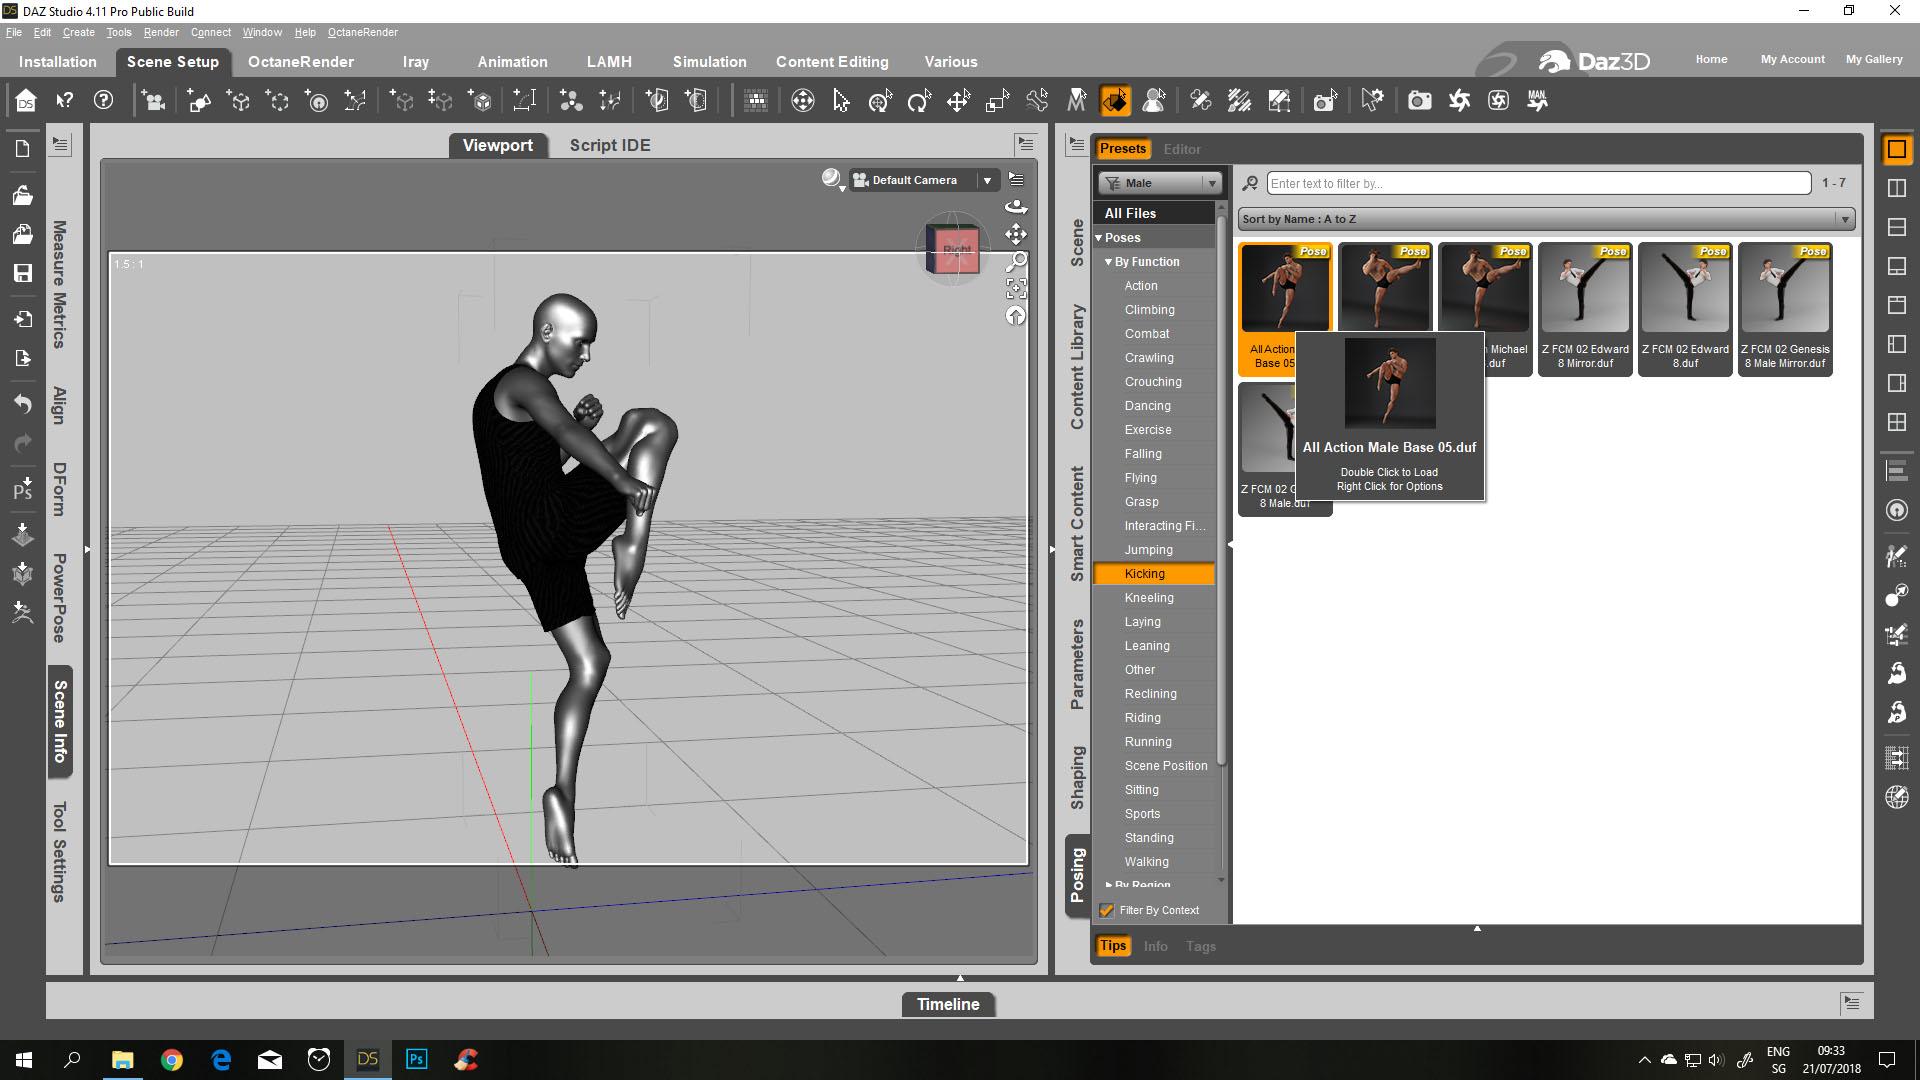Click the Undo arrow in left sidebar

tap(23, 403)
